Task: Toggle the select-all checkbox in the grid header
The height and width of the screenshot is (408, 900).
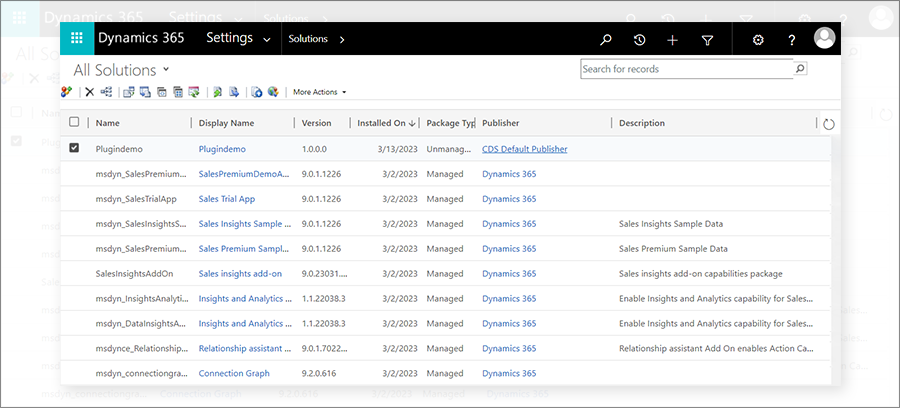Action: 74,122
